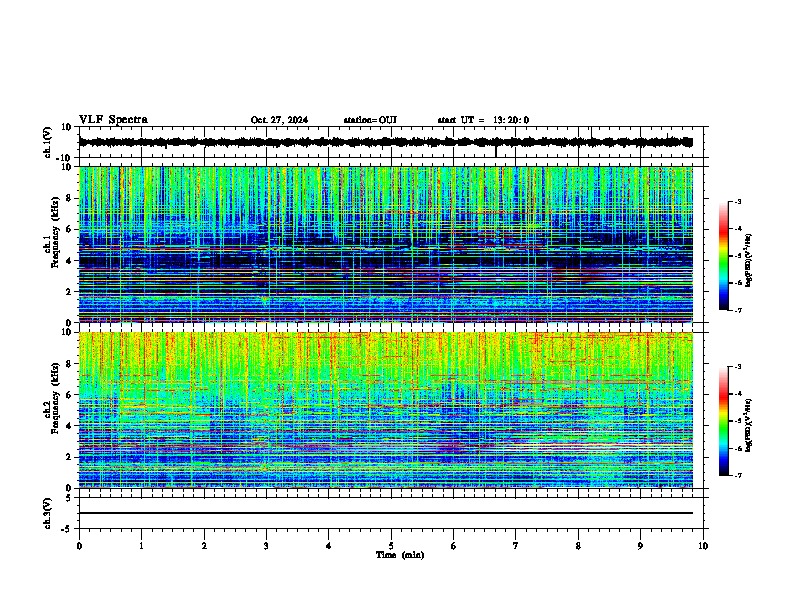Click the time axis tick label "0"

click(x=79, y=546)
